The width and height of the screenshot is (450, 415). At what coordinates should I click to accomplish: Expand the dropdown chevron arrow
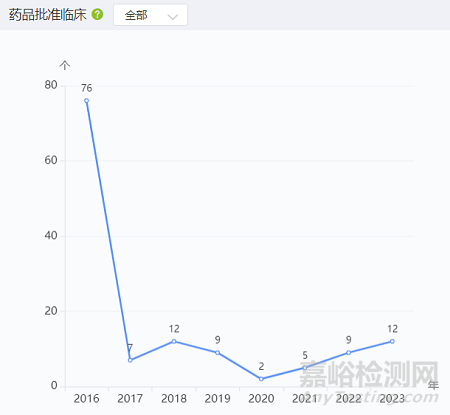(x=173, y=17)
